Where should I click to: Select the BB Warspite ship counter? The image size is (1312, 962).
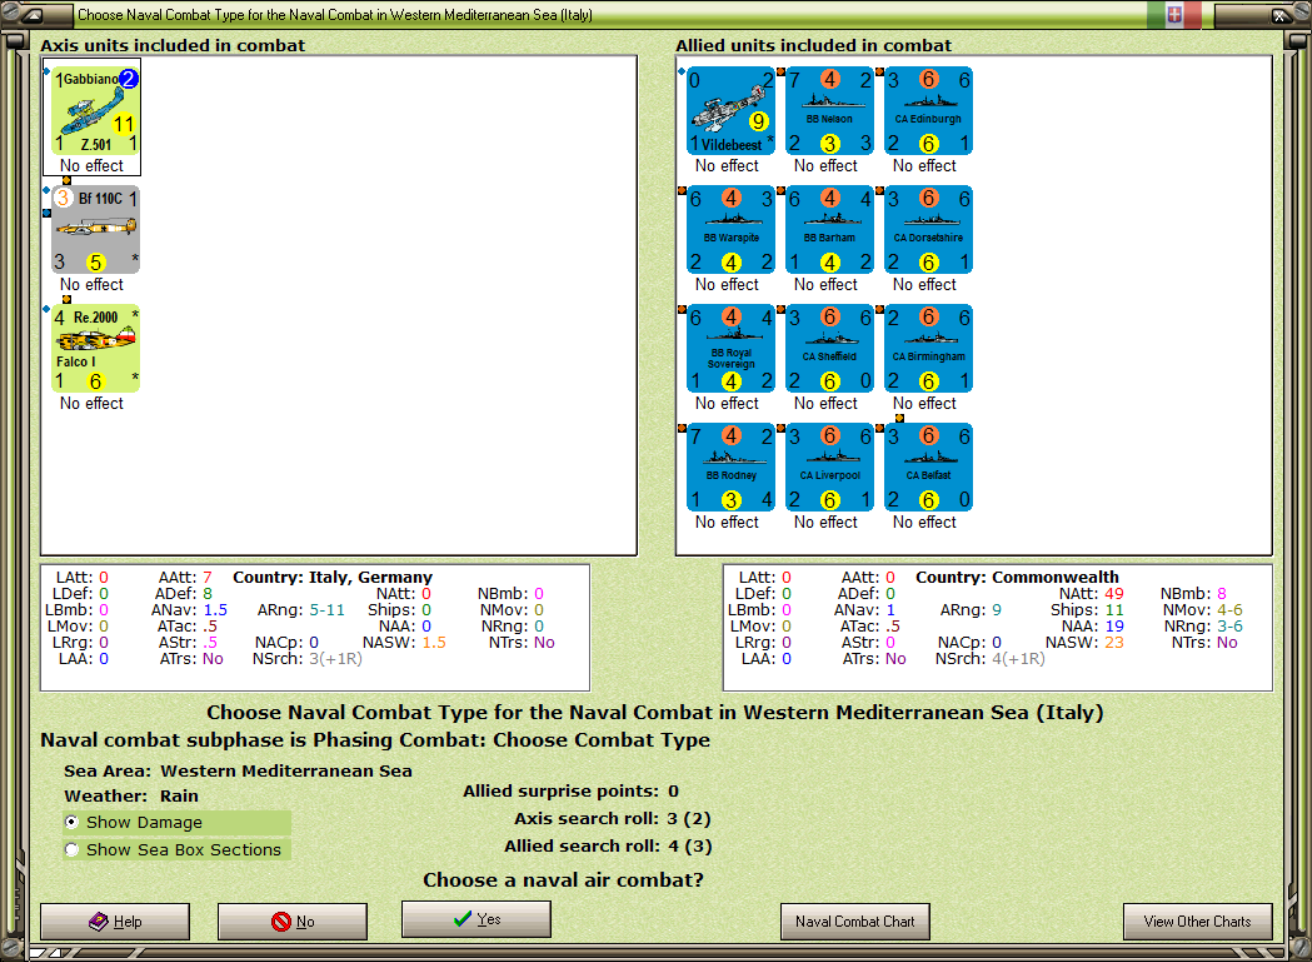coord(731,230)
